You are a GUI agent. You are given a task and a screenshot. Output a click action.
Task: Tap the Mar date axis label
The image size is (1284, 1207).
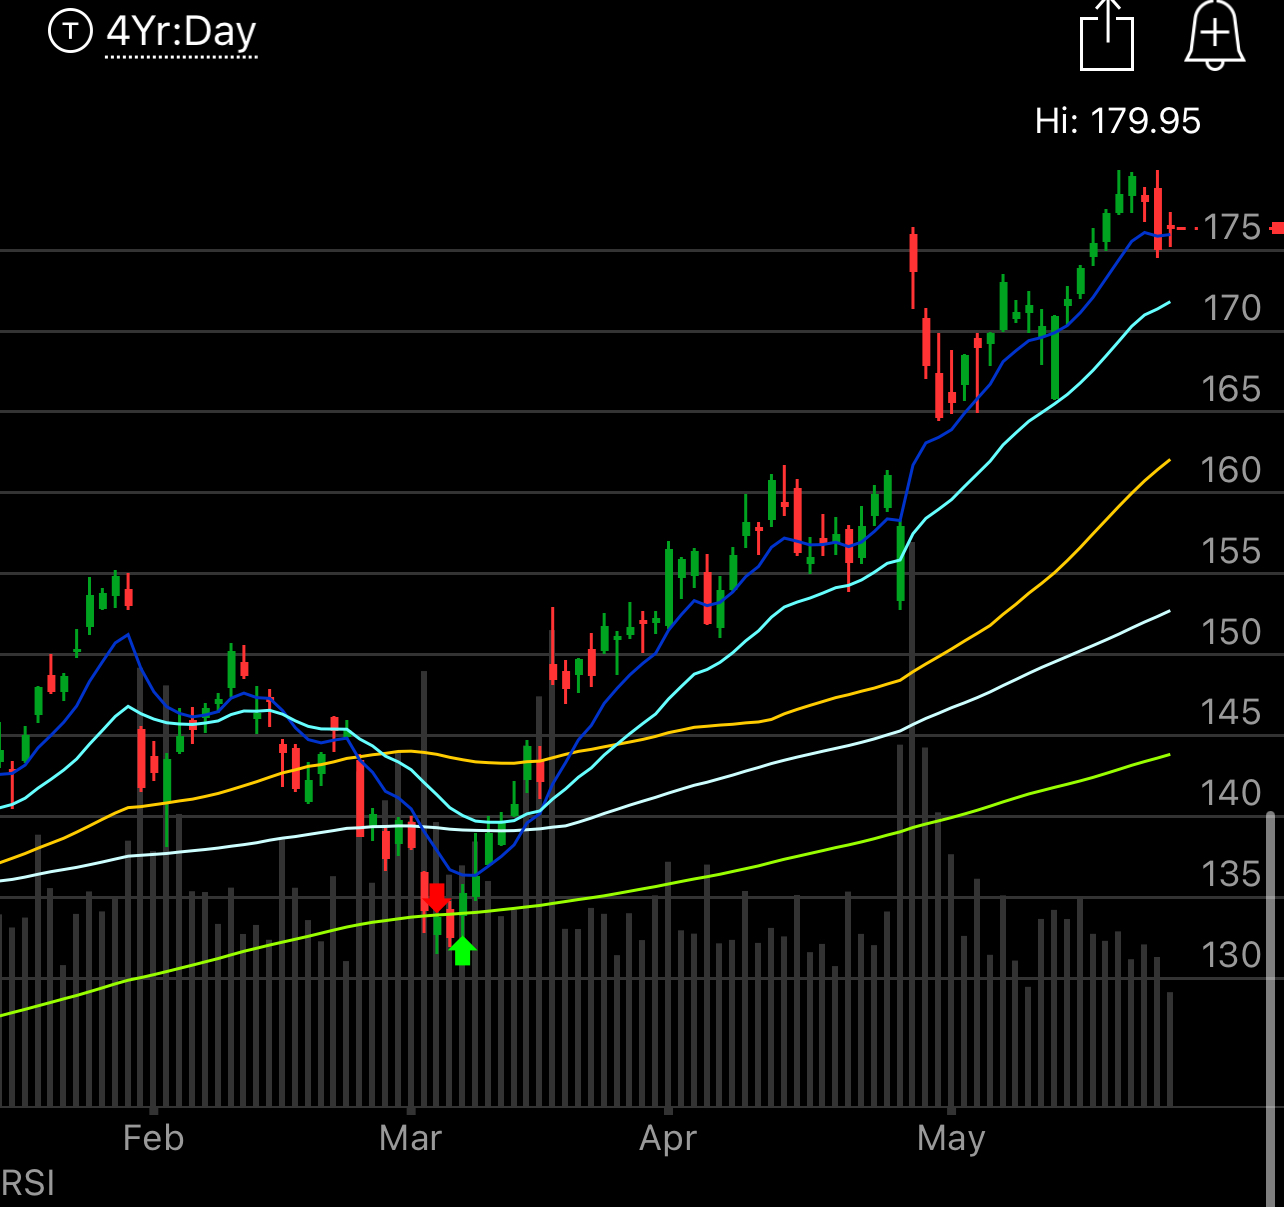click(410, 1138)
